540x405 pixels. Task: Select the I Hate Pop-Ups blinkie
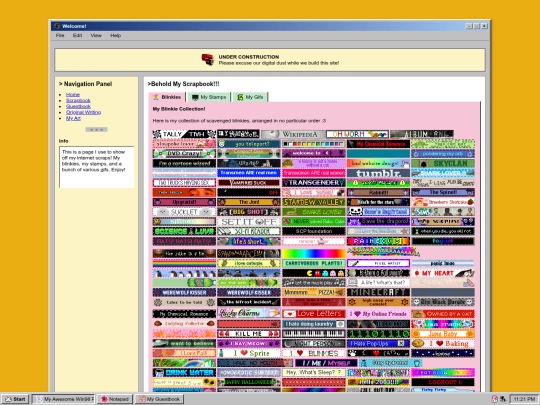pos(378,343)
